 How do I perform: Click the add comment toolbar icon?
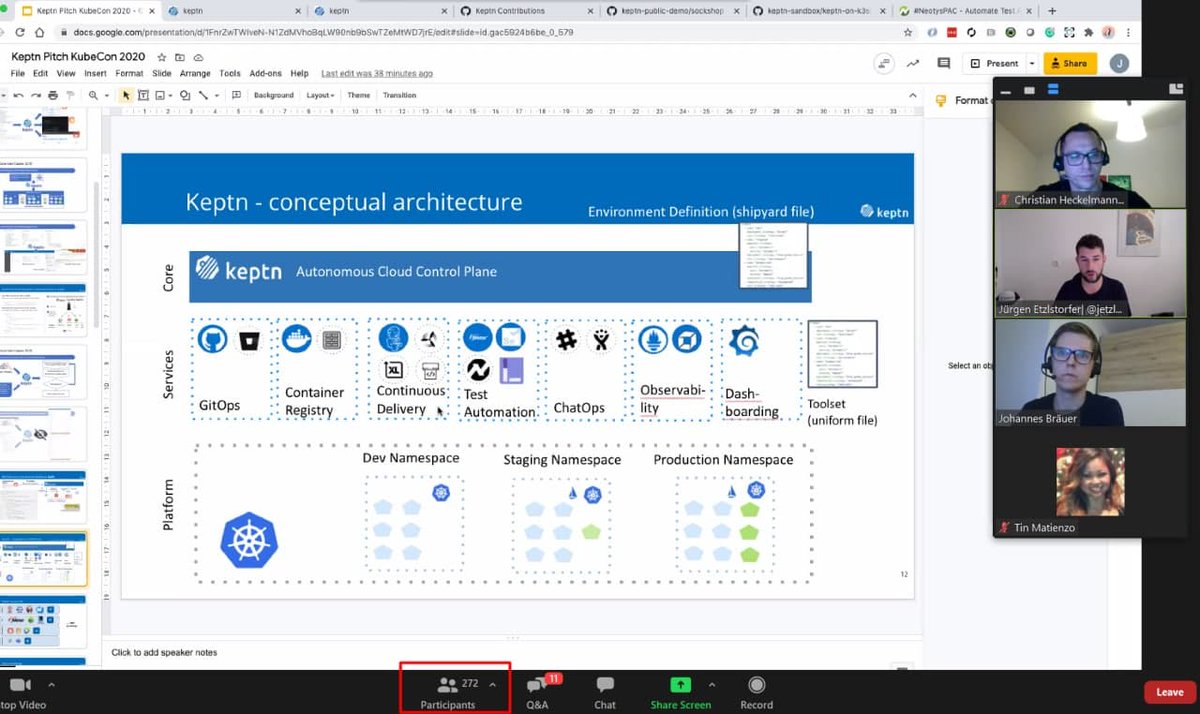(x=236, y=95)
